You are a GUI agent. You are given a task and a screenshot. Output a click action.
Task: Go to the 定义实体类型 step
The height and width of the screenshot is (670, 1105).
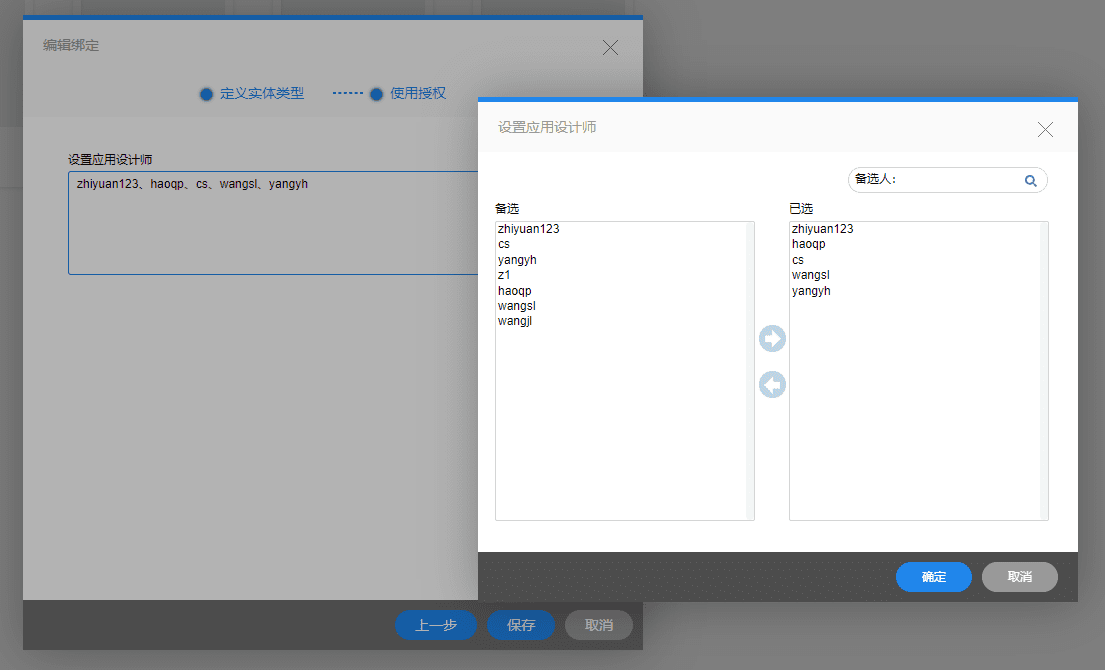coord(252,94)
